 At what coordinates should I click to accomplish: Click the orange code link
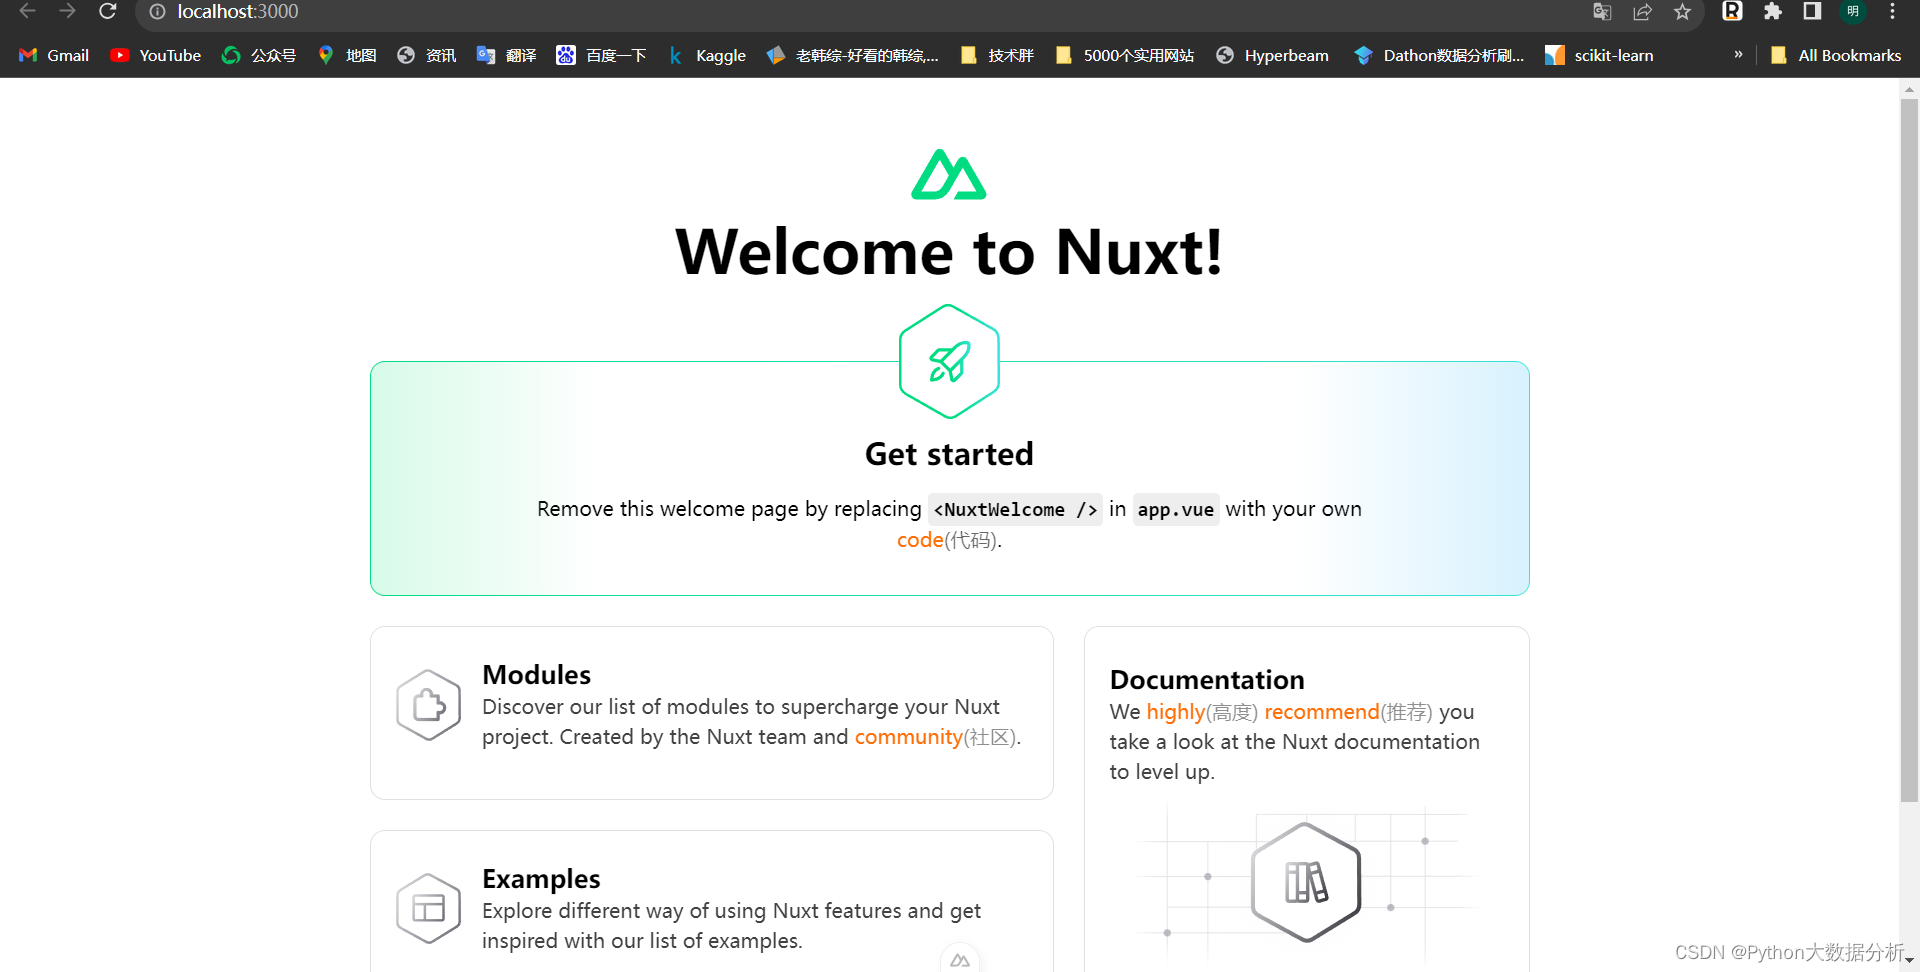(x=920, y=540)
